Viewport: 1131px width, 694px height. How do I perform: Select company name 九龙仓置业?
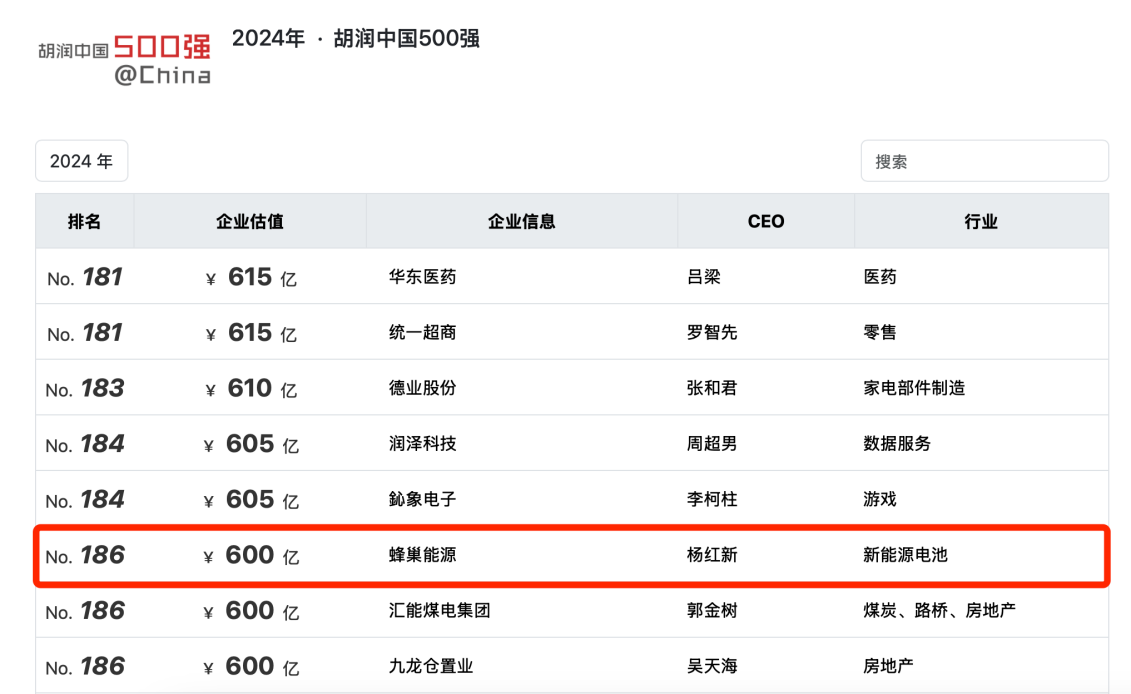point(431,666)
